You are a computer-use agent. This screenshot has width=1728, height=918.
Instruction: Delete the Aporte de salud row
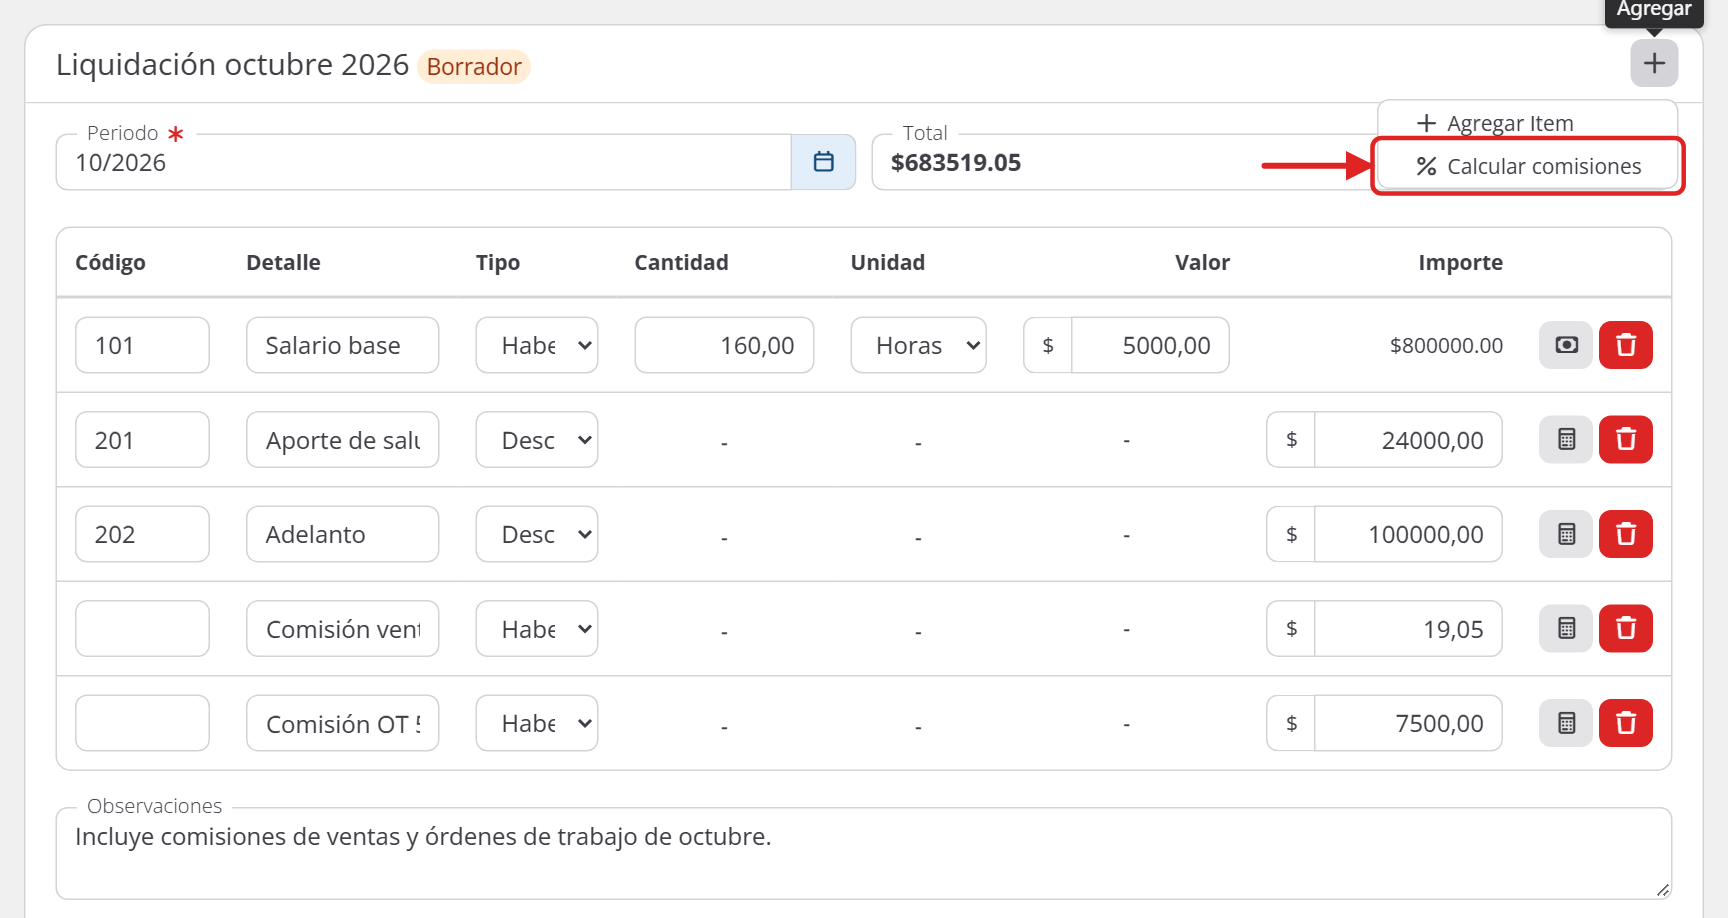[1625, 439]
